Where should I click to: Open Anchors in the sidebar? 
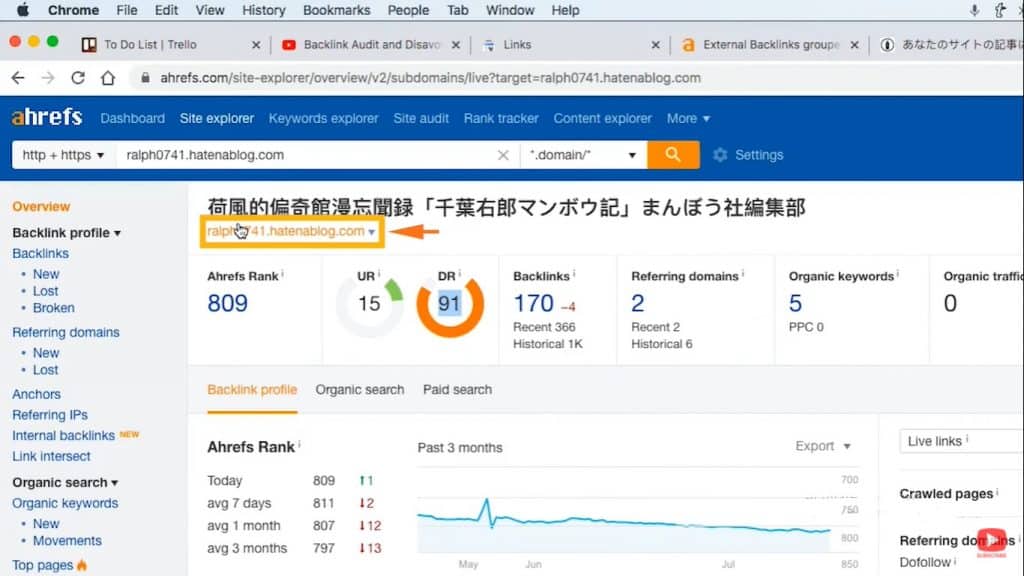[x=37, y=394]
